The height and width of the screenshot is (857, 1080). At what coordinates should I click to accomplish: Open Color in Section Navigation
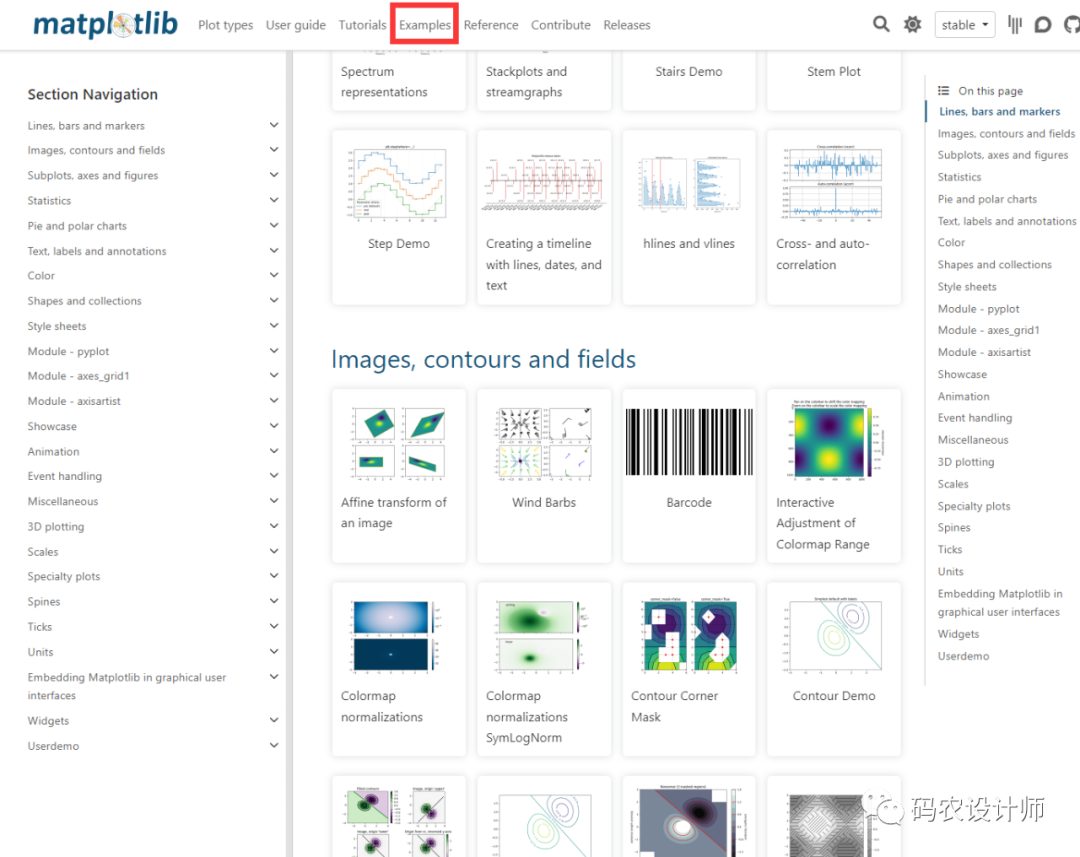[41, 275]
